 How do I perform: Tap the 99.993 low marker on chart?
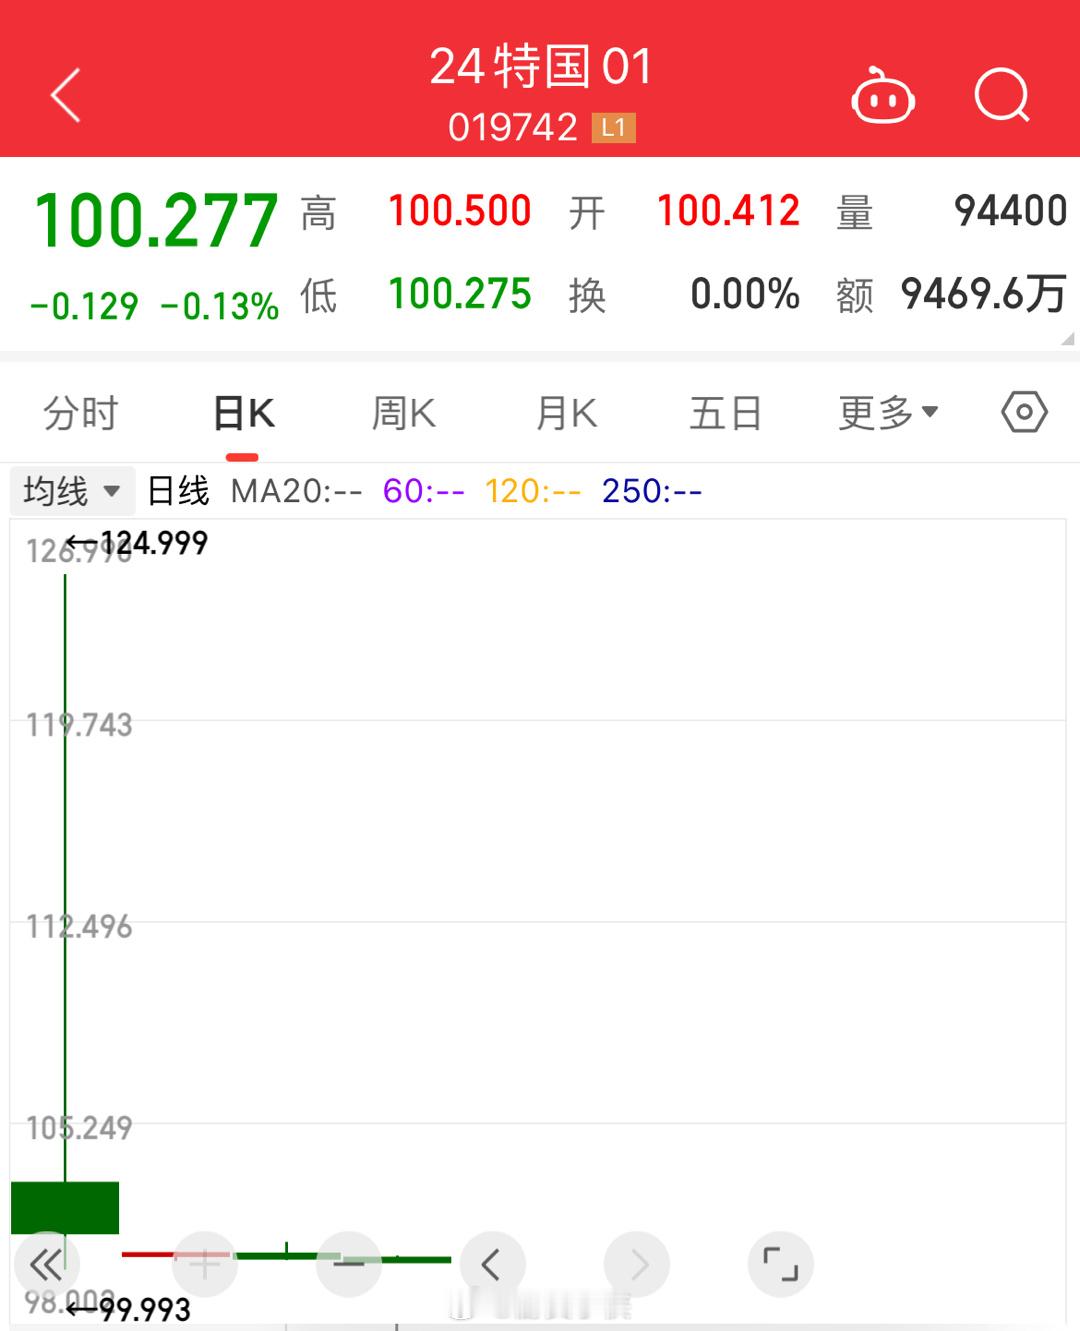(128, 1309)
